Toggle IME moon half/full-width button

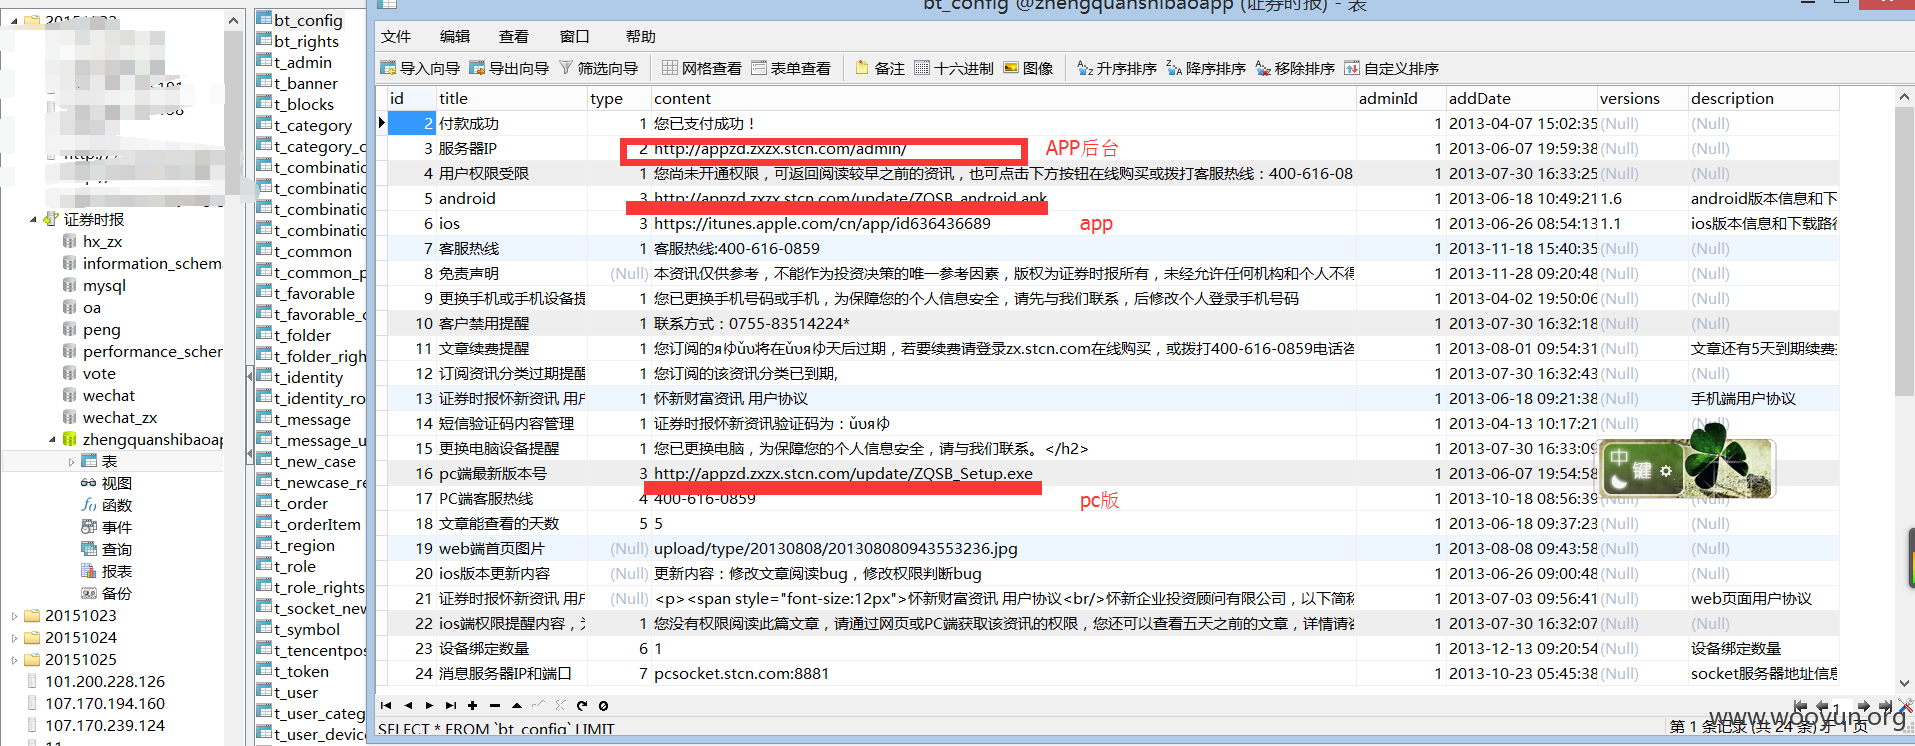[1619, 483]
